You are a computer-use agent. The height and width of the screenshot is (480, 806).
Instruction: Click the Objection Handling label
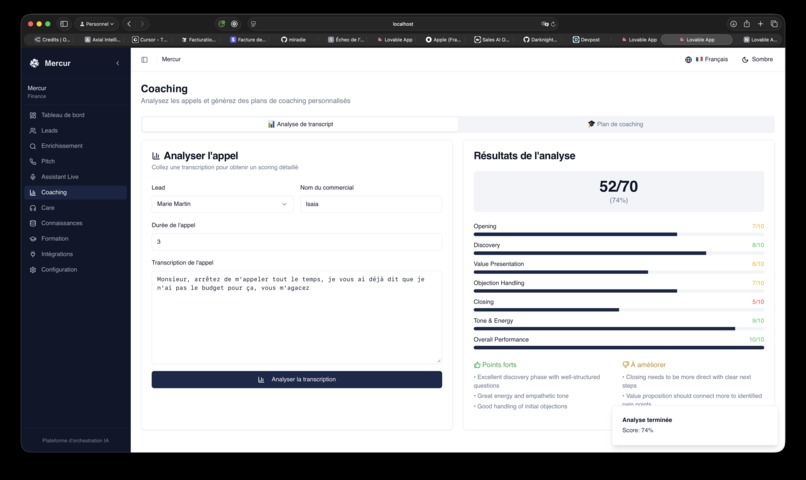(499, 283)
